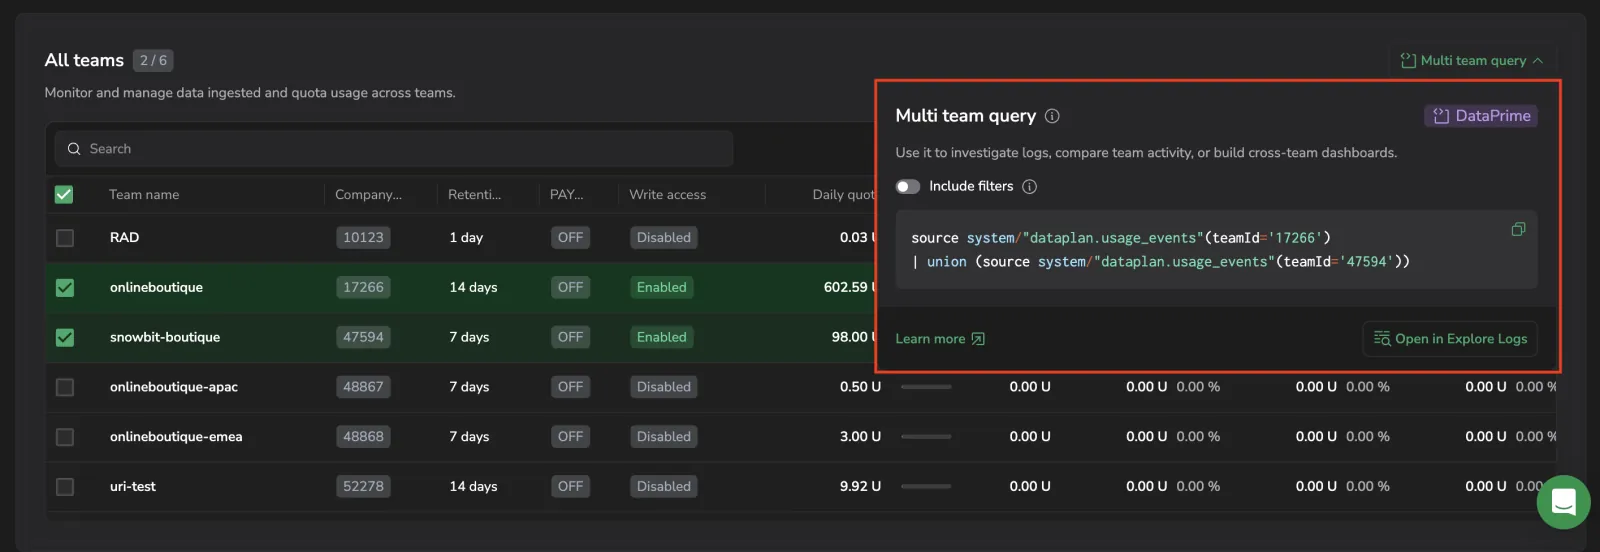Open the Learn more link
The width and height of the screenshot is (1600, 552).
(940, 339)
